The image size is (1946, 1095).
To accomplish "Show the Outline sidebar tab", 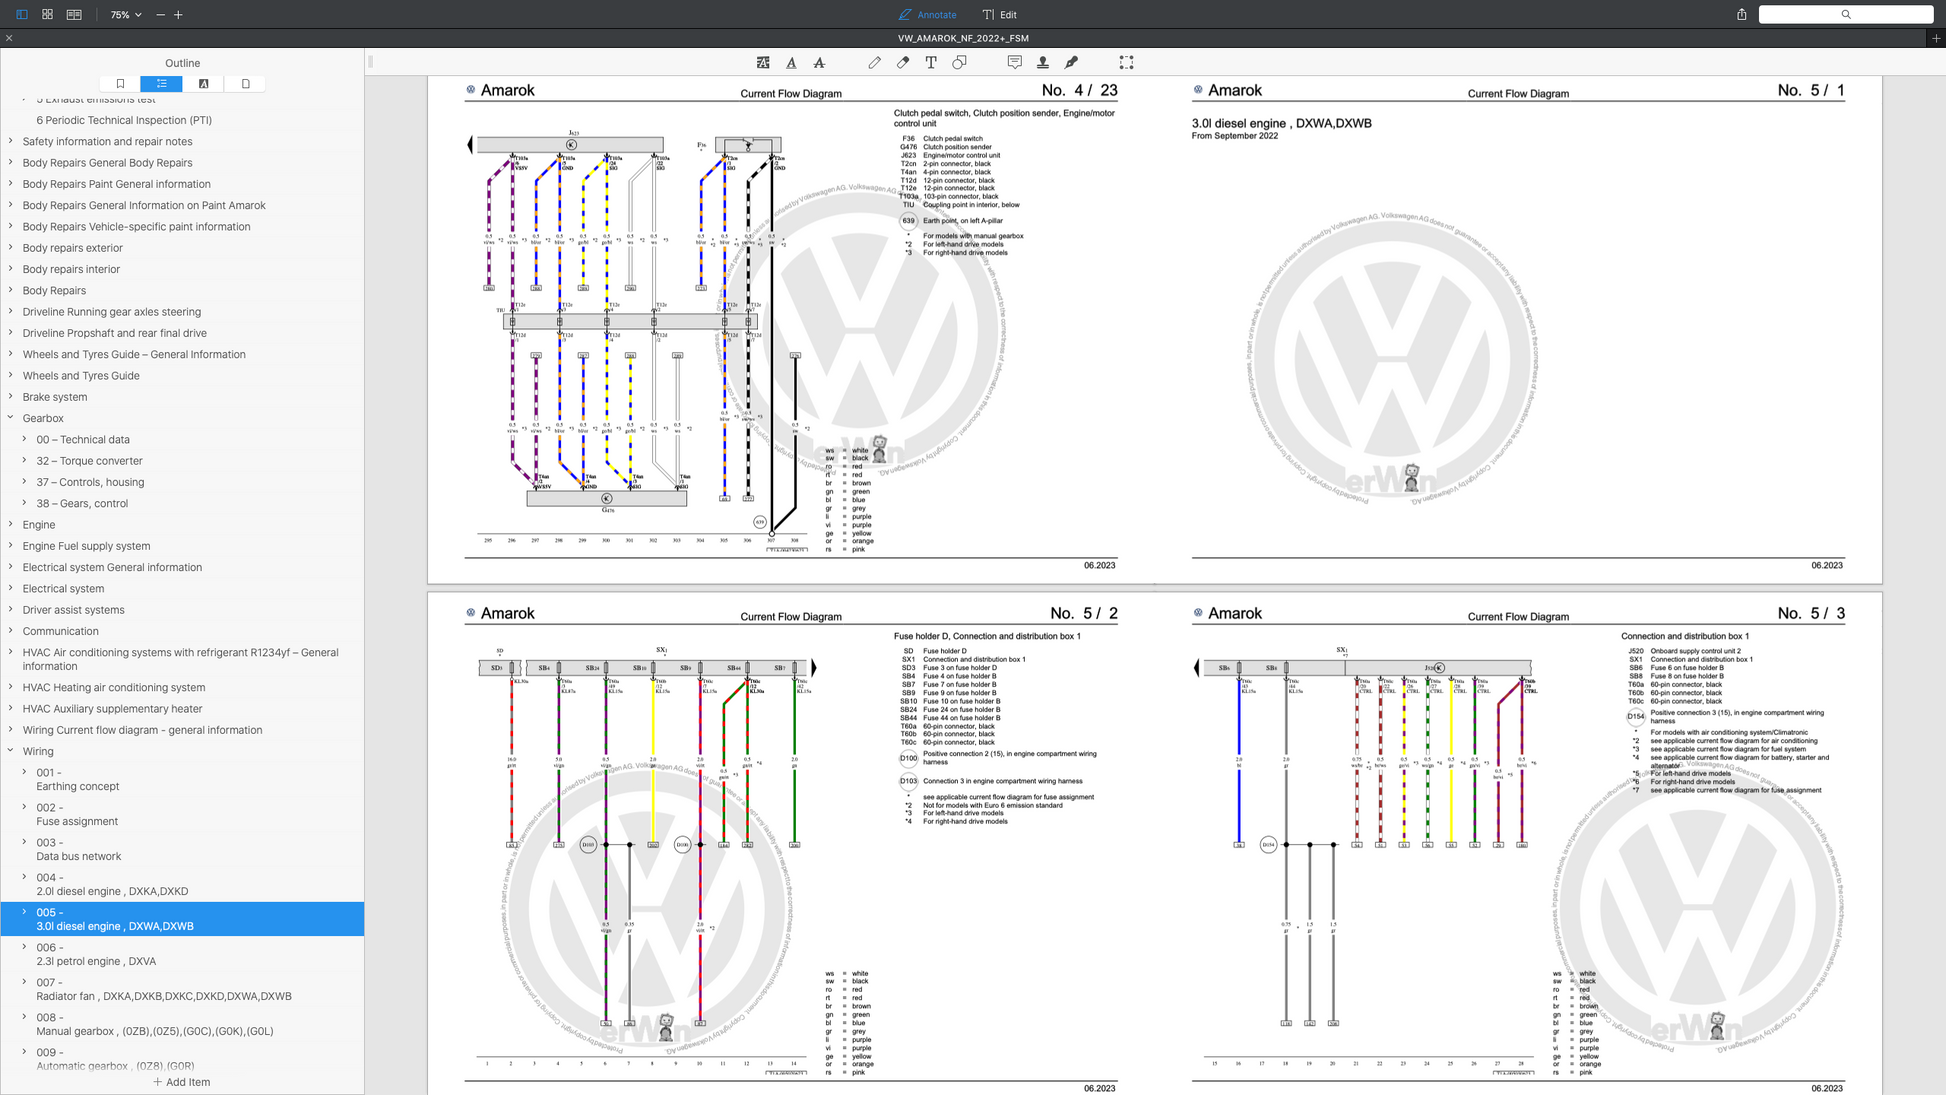I will click(x=161, y=84).
